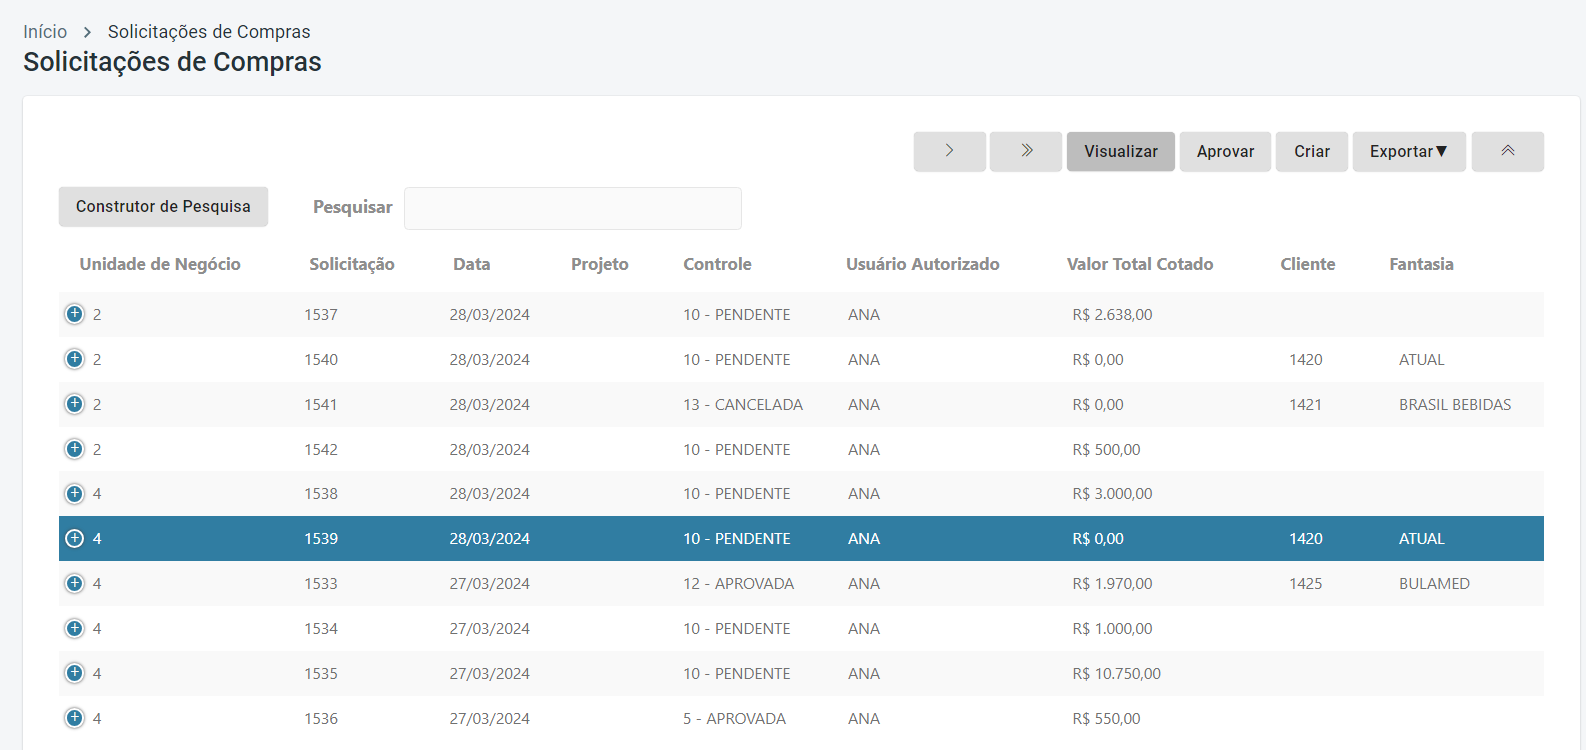Select request number 1538 cell
This screenshot has width=1586, height=750.
pos(321,493)
